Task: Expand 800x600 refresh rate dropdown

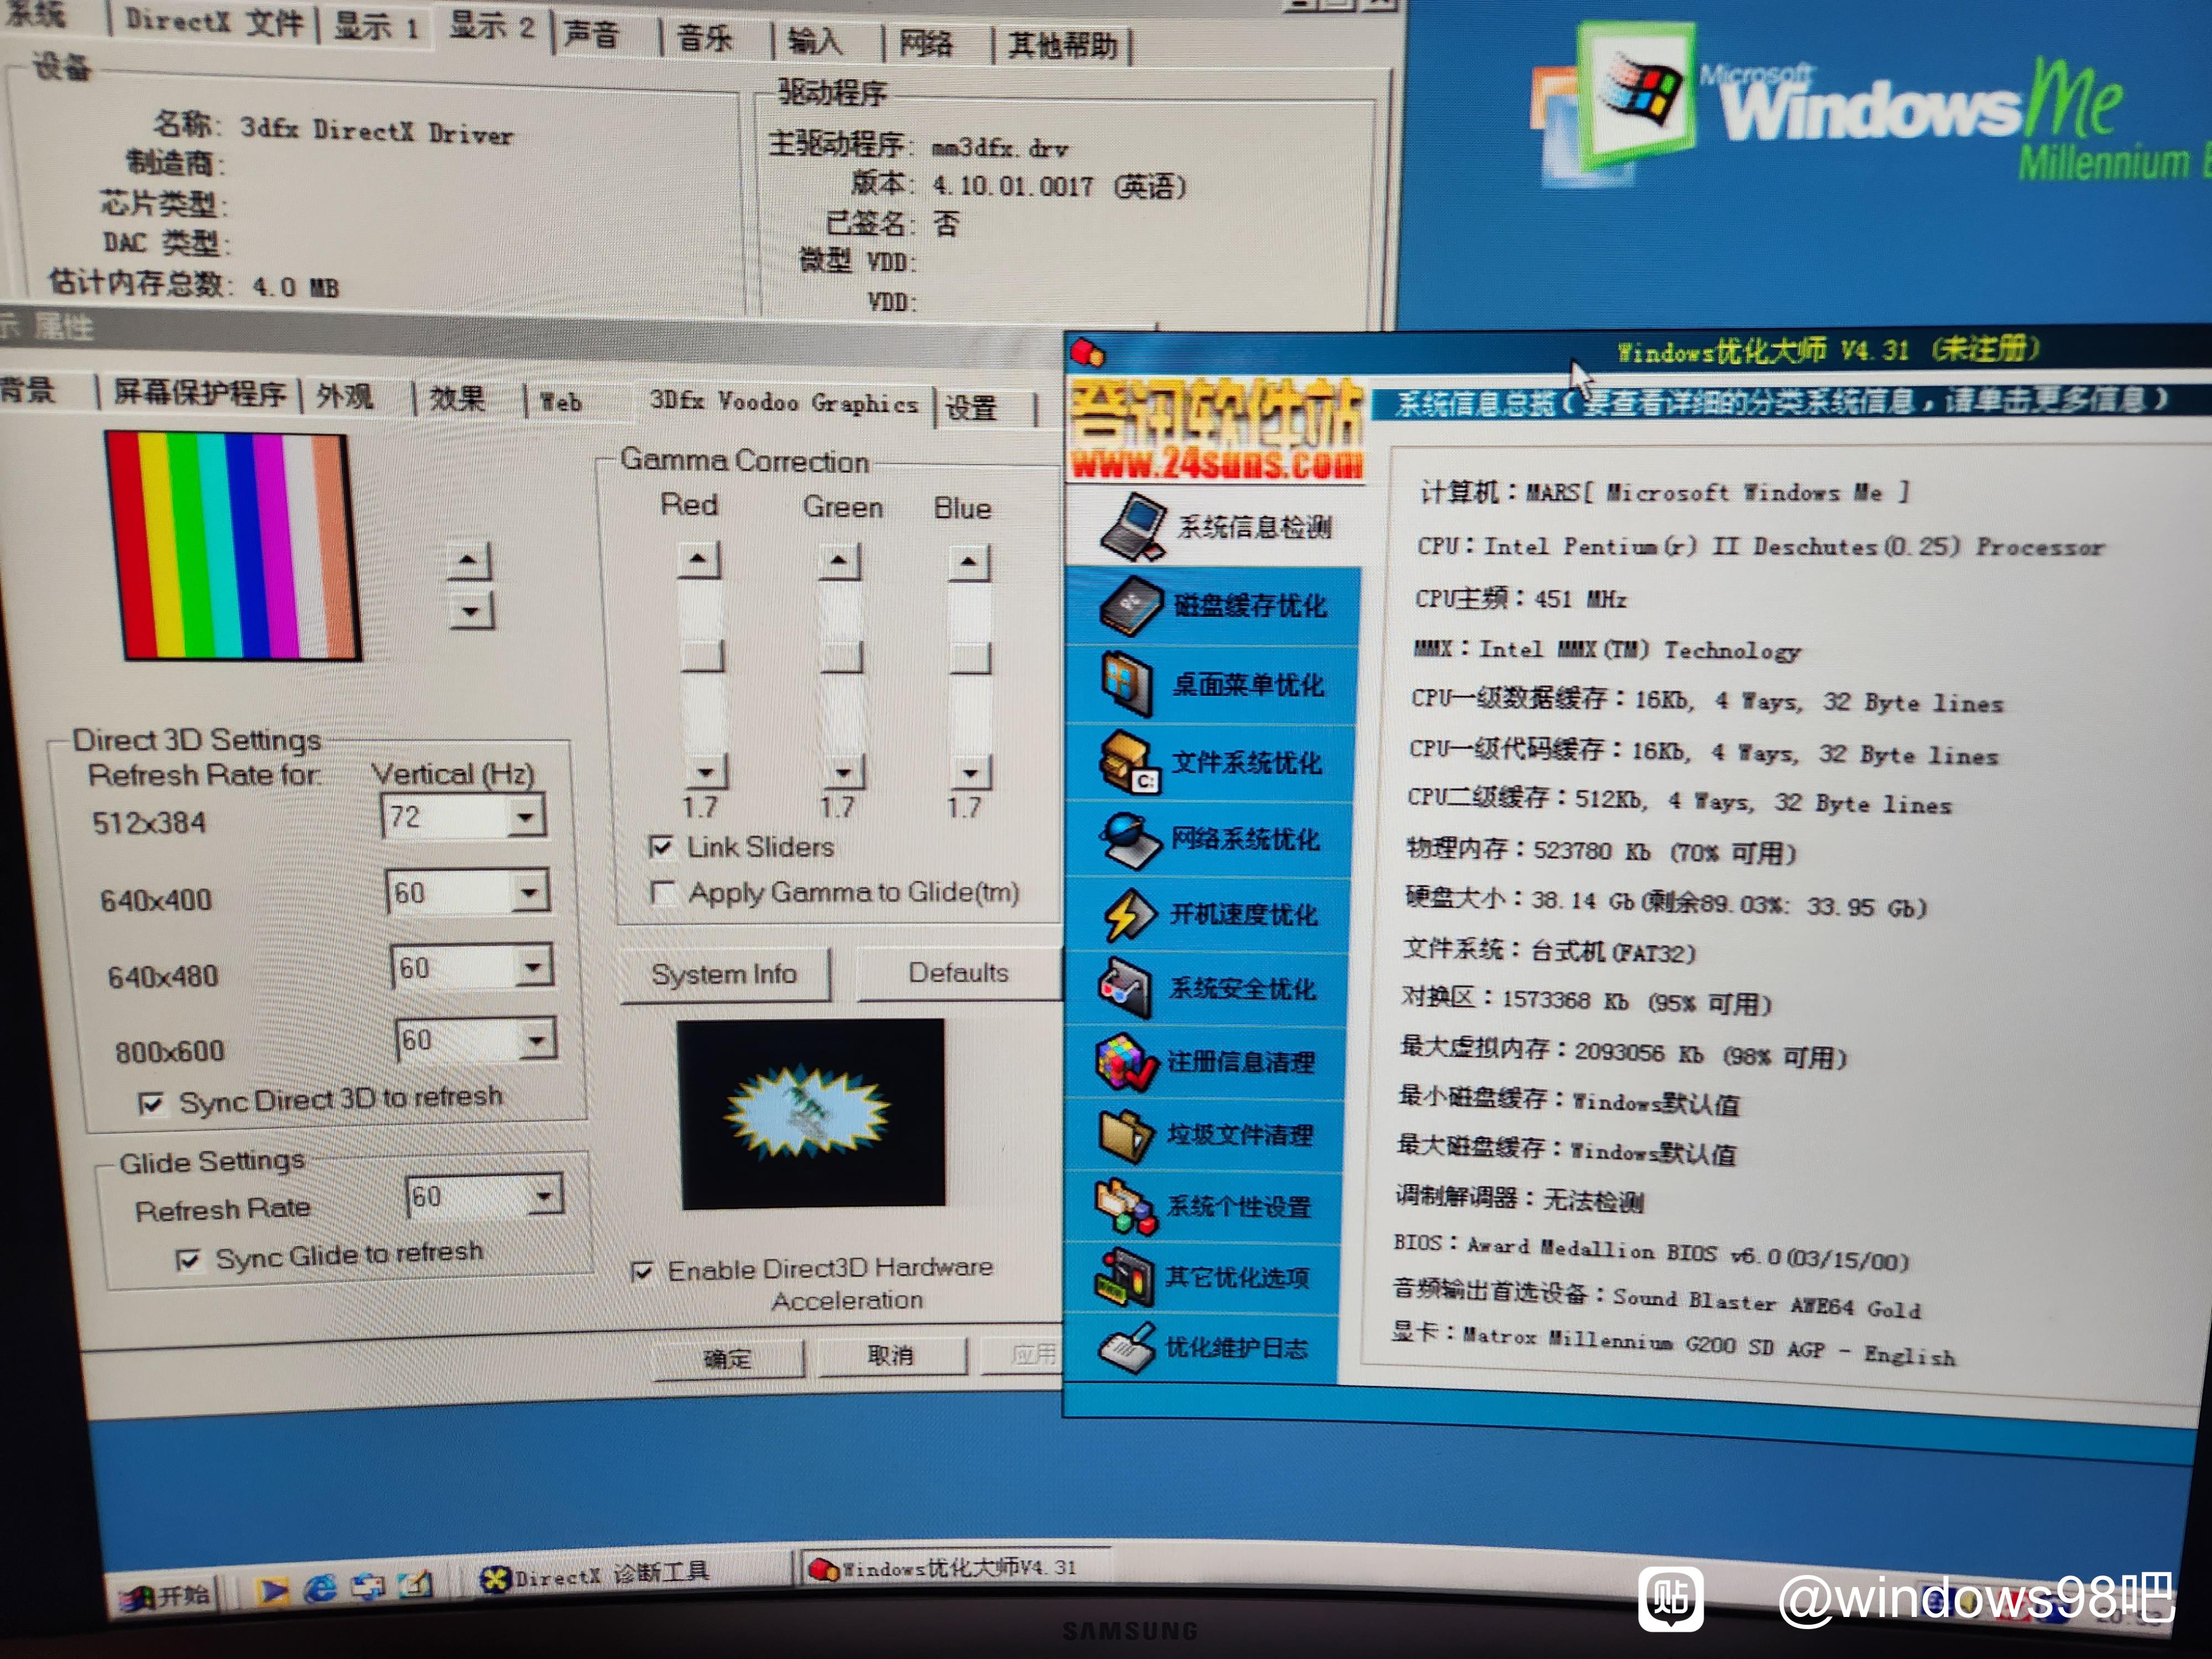Action: pos(537,1040)
